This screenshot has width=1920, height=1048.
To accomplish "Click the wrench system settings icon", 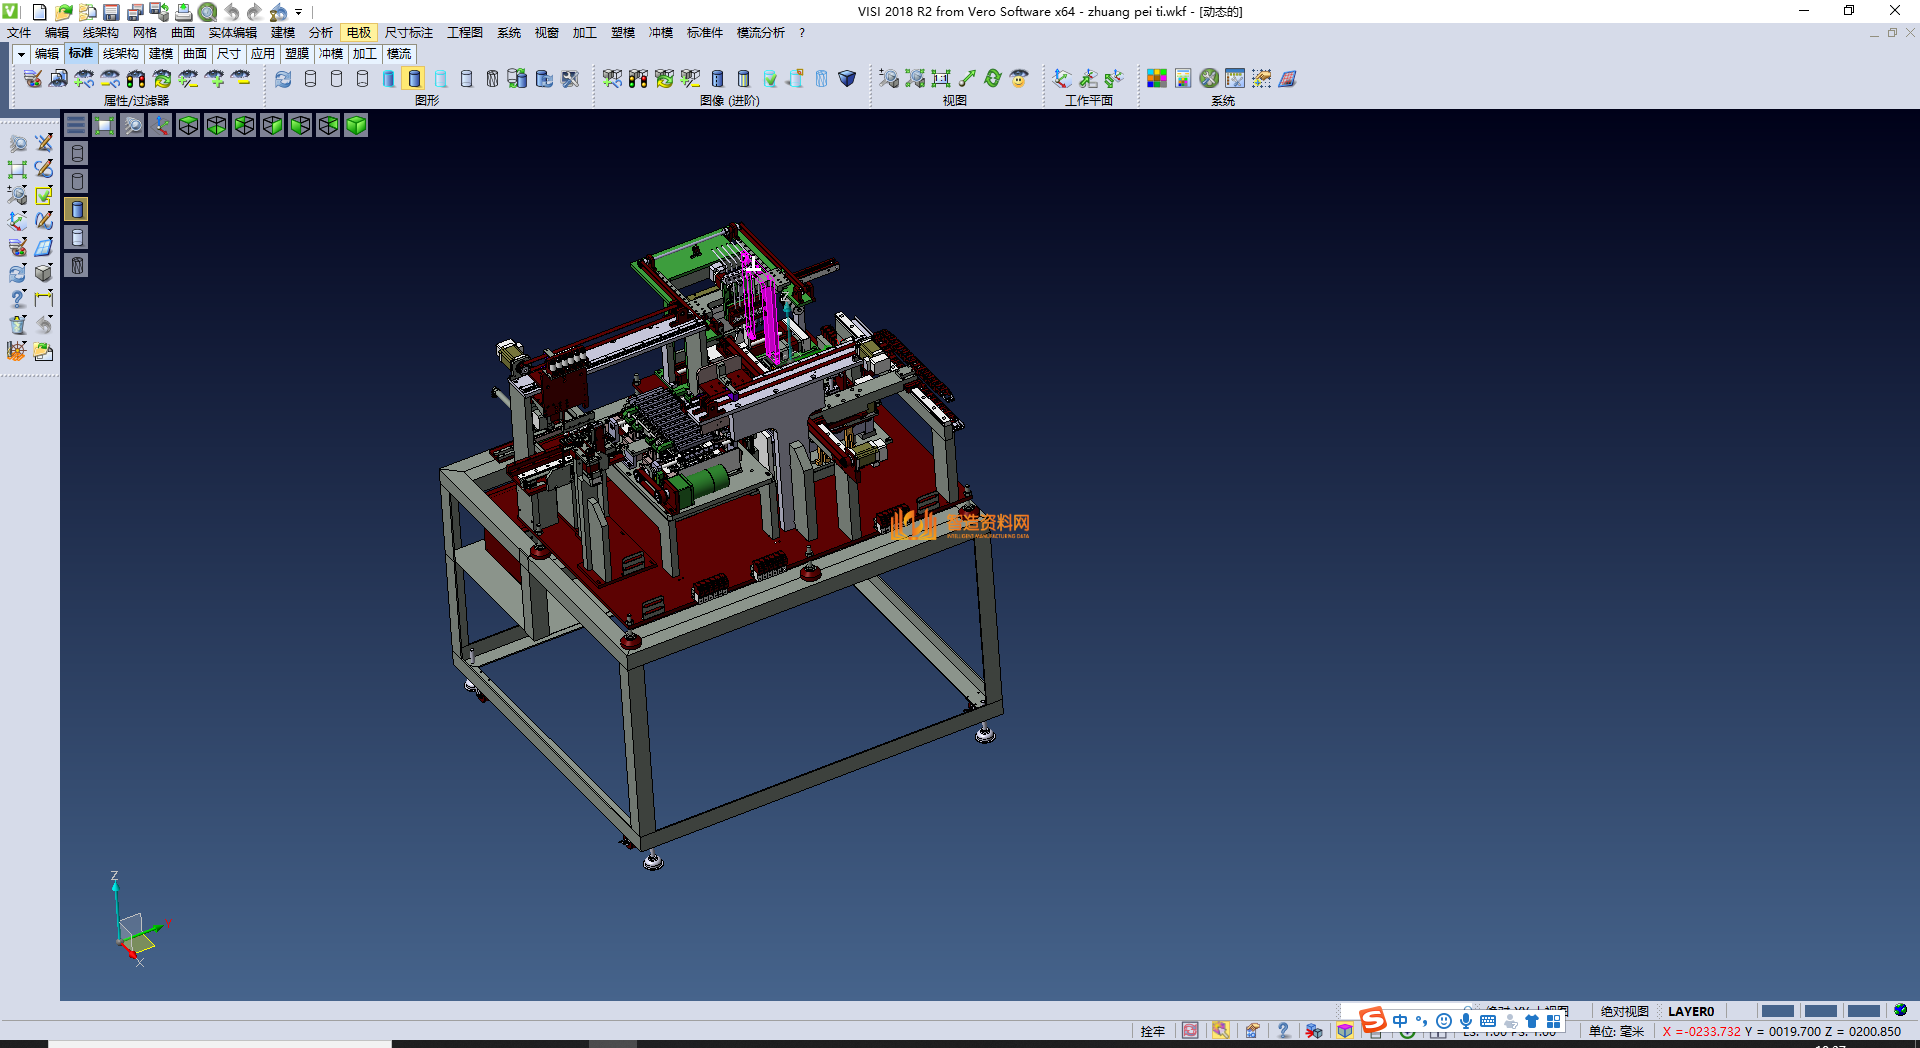I will [x=1209, y=78].
